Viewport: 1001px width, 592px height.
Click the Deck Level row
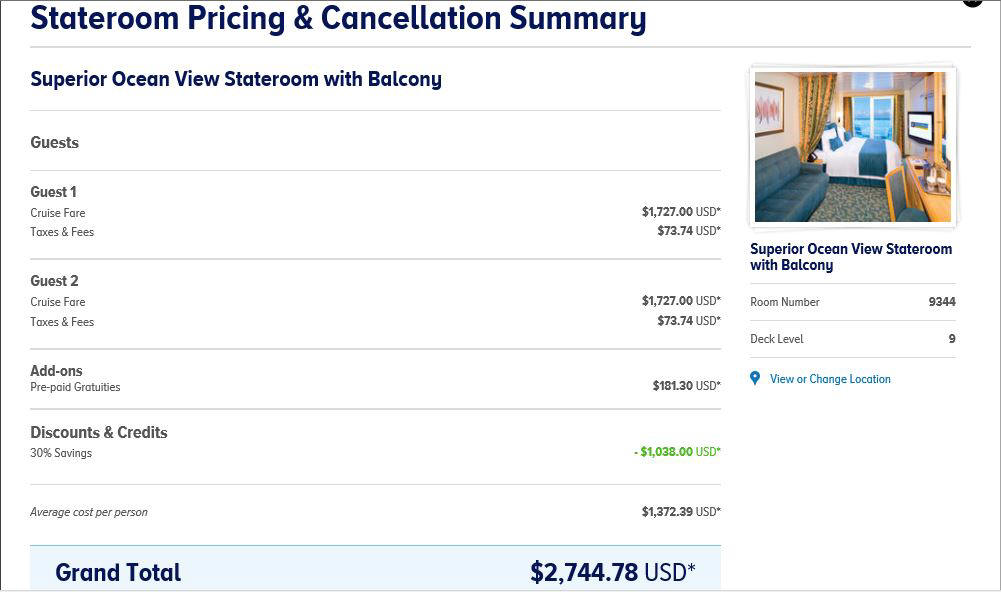coord(852,338)
